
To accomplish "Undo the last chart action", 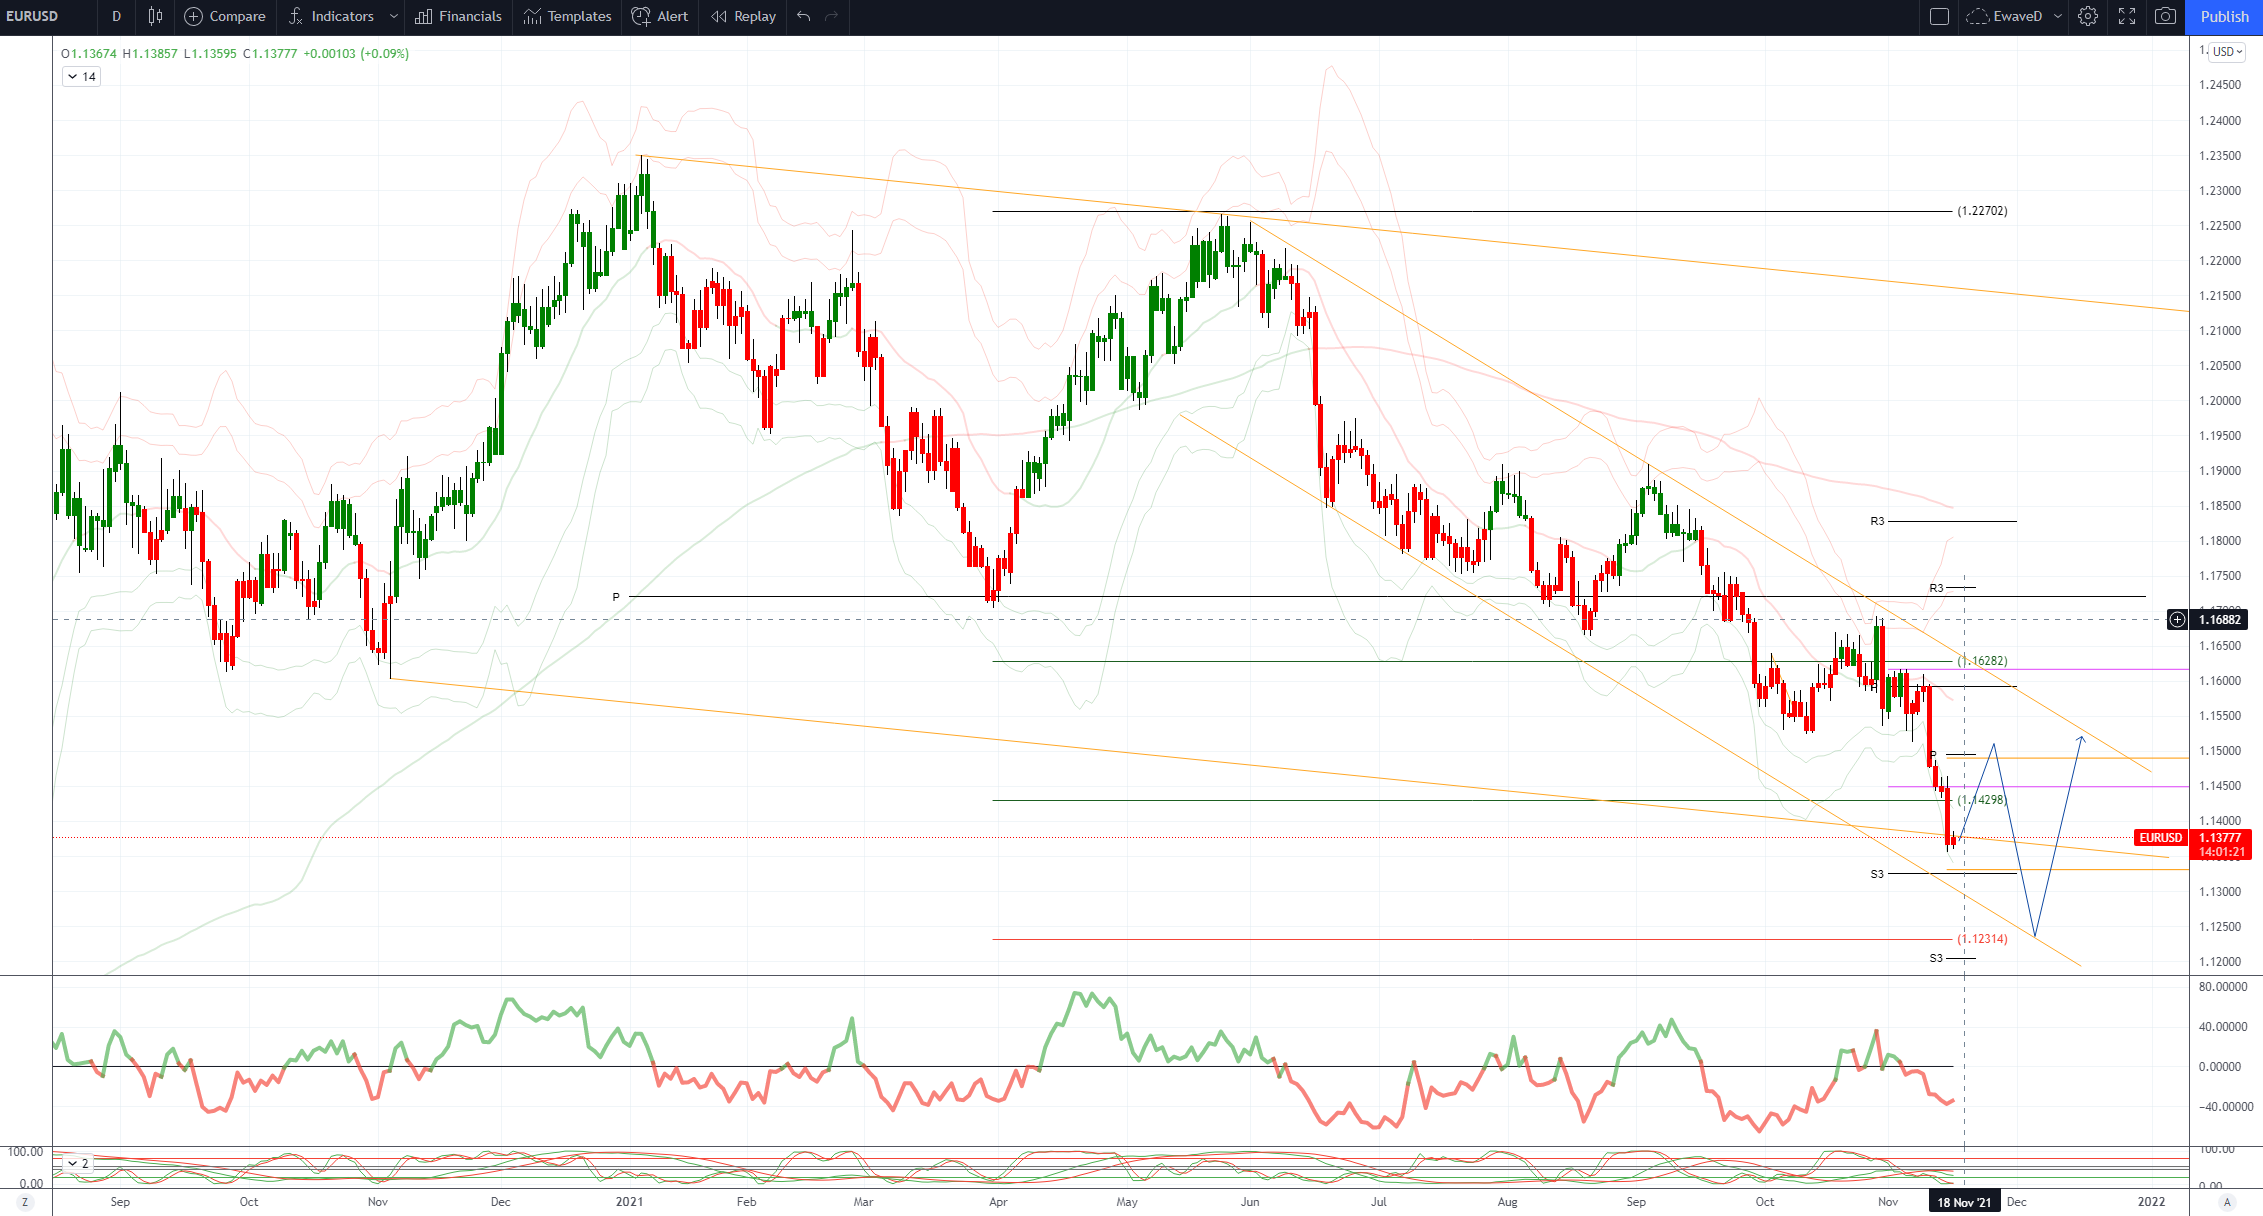I will coord(804,16).
